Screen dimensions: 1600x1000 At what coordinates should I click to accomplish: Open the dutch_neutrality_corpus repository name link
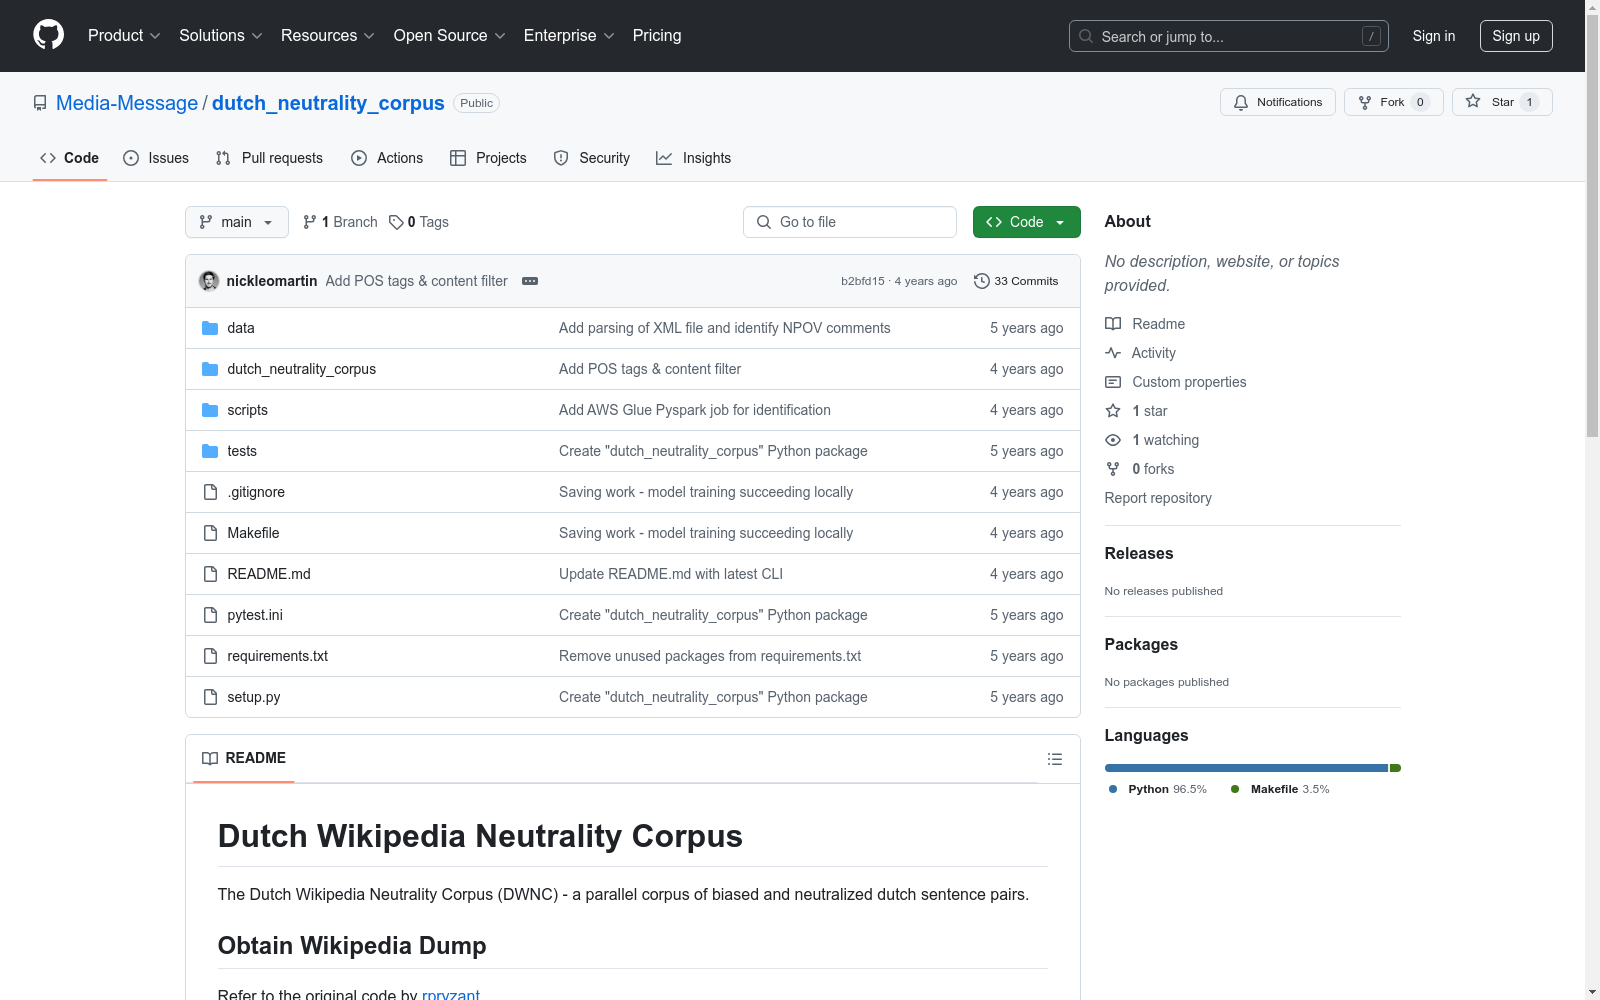[328, 103]
